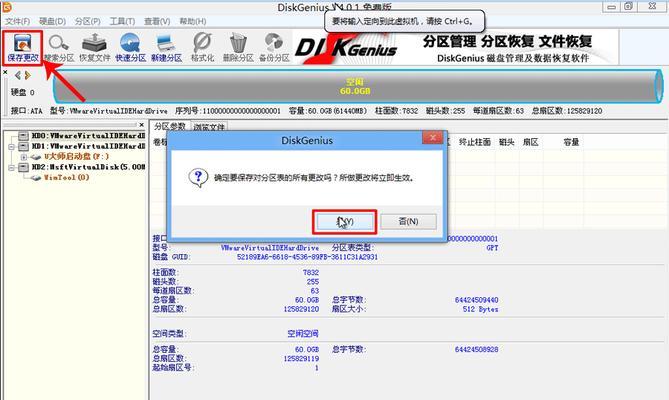Click the 保存更改 (Save Changes) toolbar icon
The image size is (669, 400).
tap(23, 48)
